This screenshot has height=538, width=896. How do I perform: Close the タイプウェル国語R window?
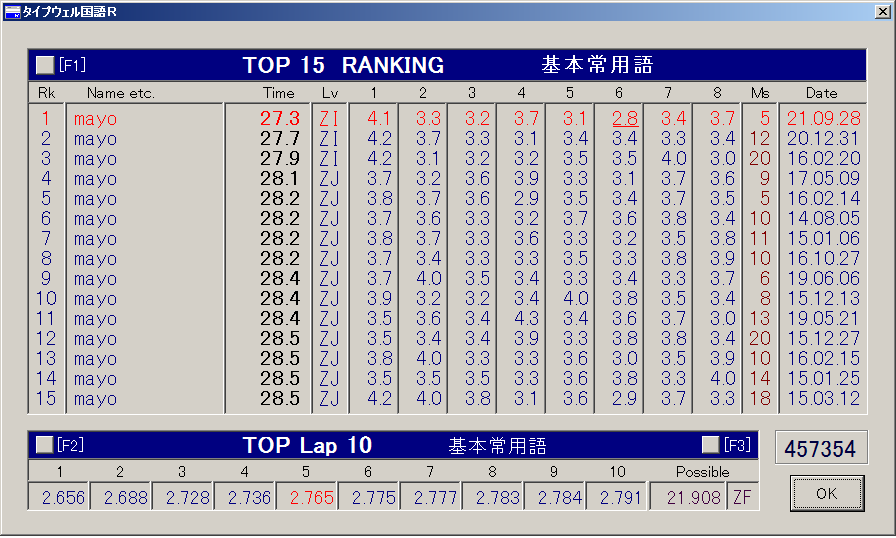[883, 11]
